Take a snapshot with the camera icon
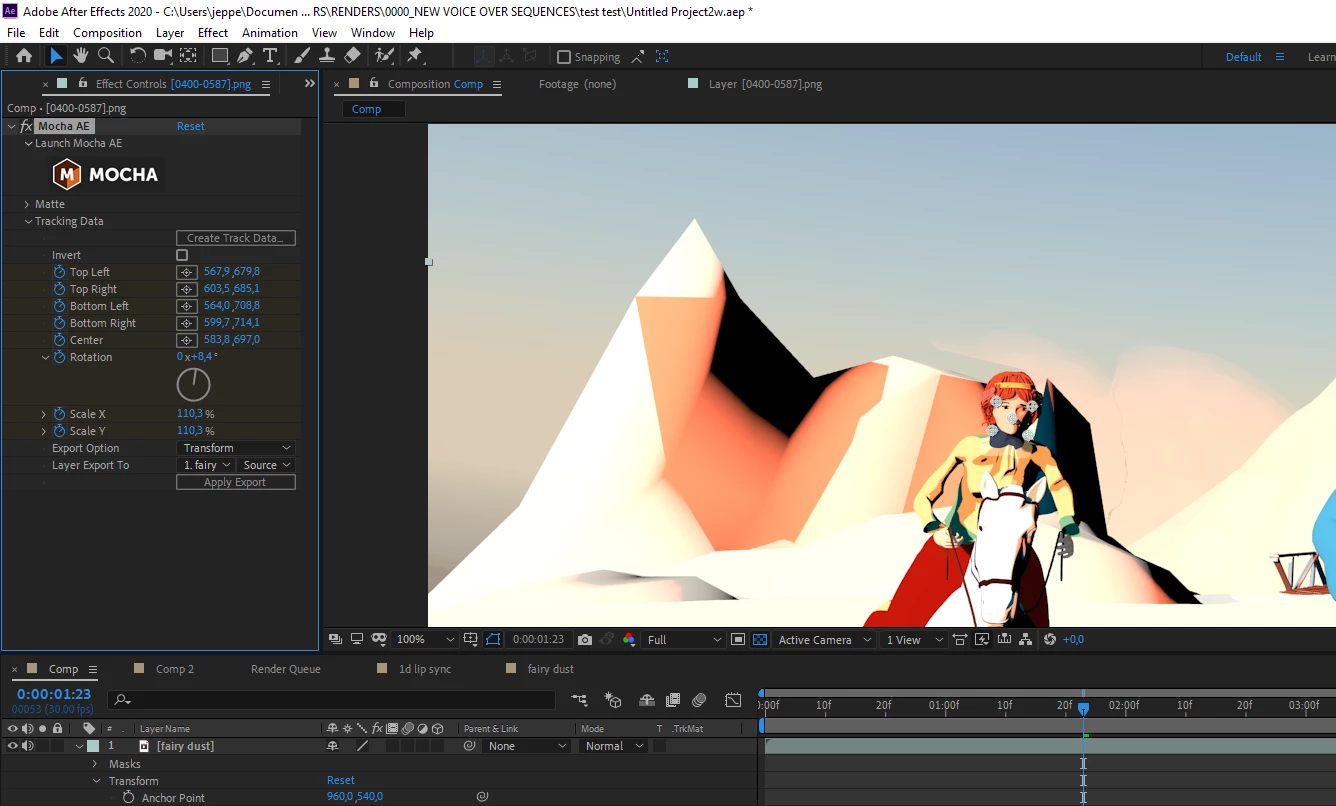This screenshot has height=806, width=1336. click(585, 640)
